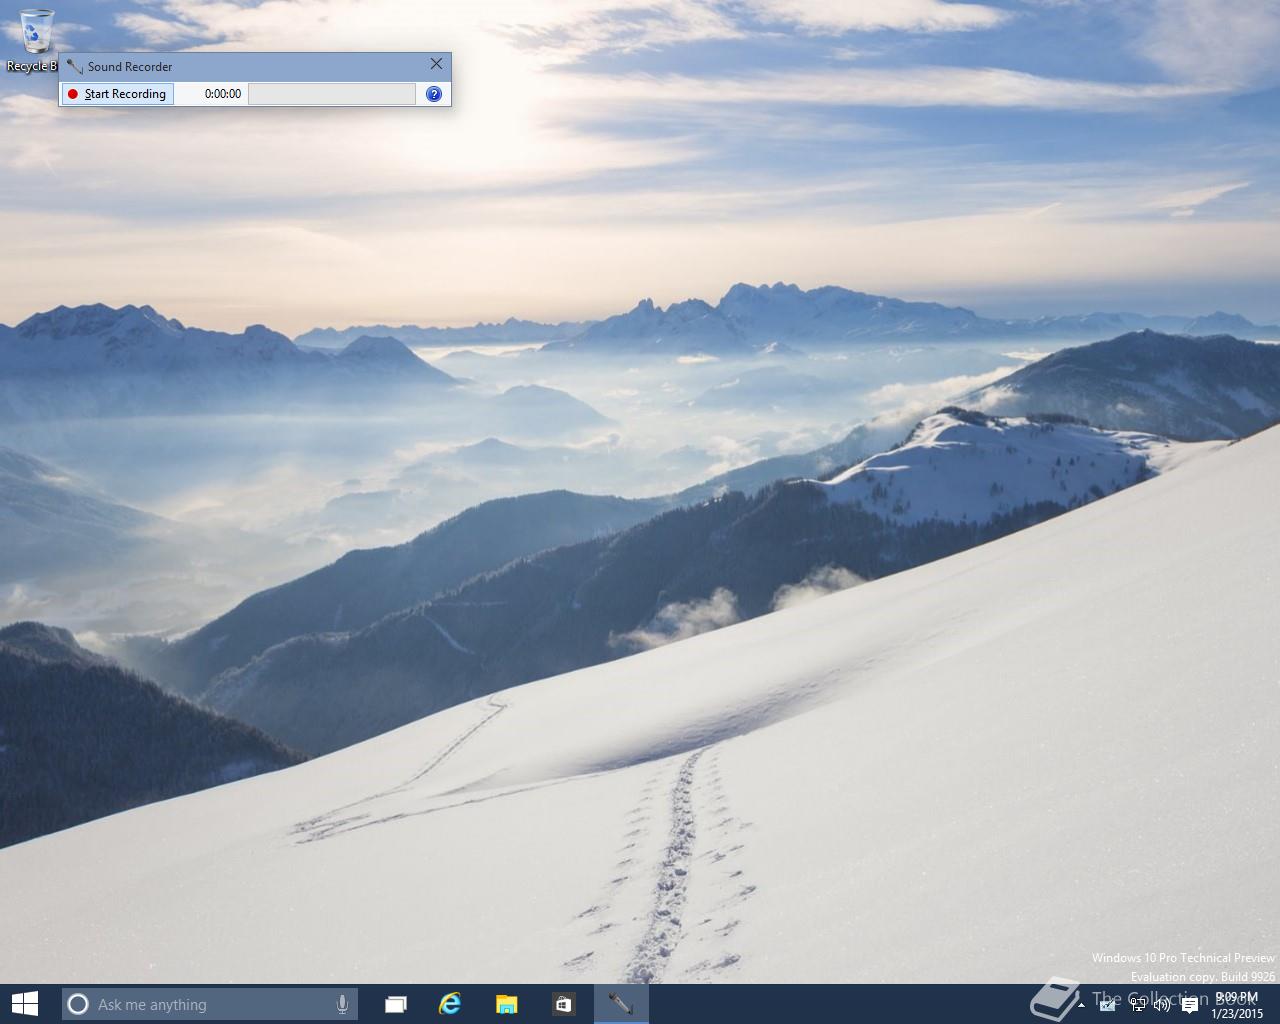Open the Windows Start menu
This screenshot has width=1280, height=1024.
[24, 1004]
